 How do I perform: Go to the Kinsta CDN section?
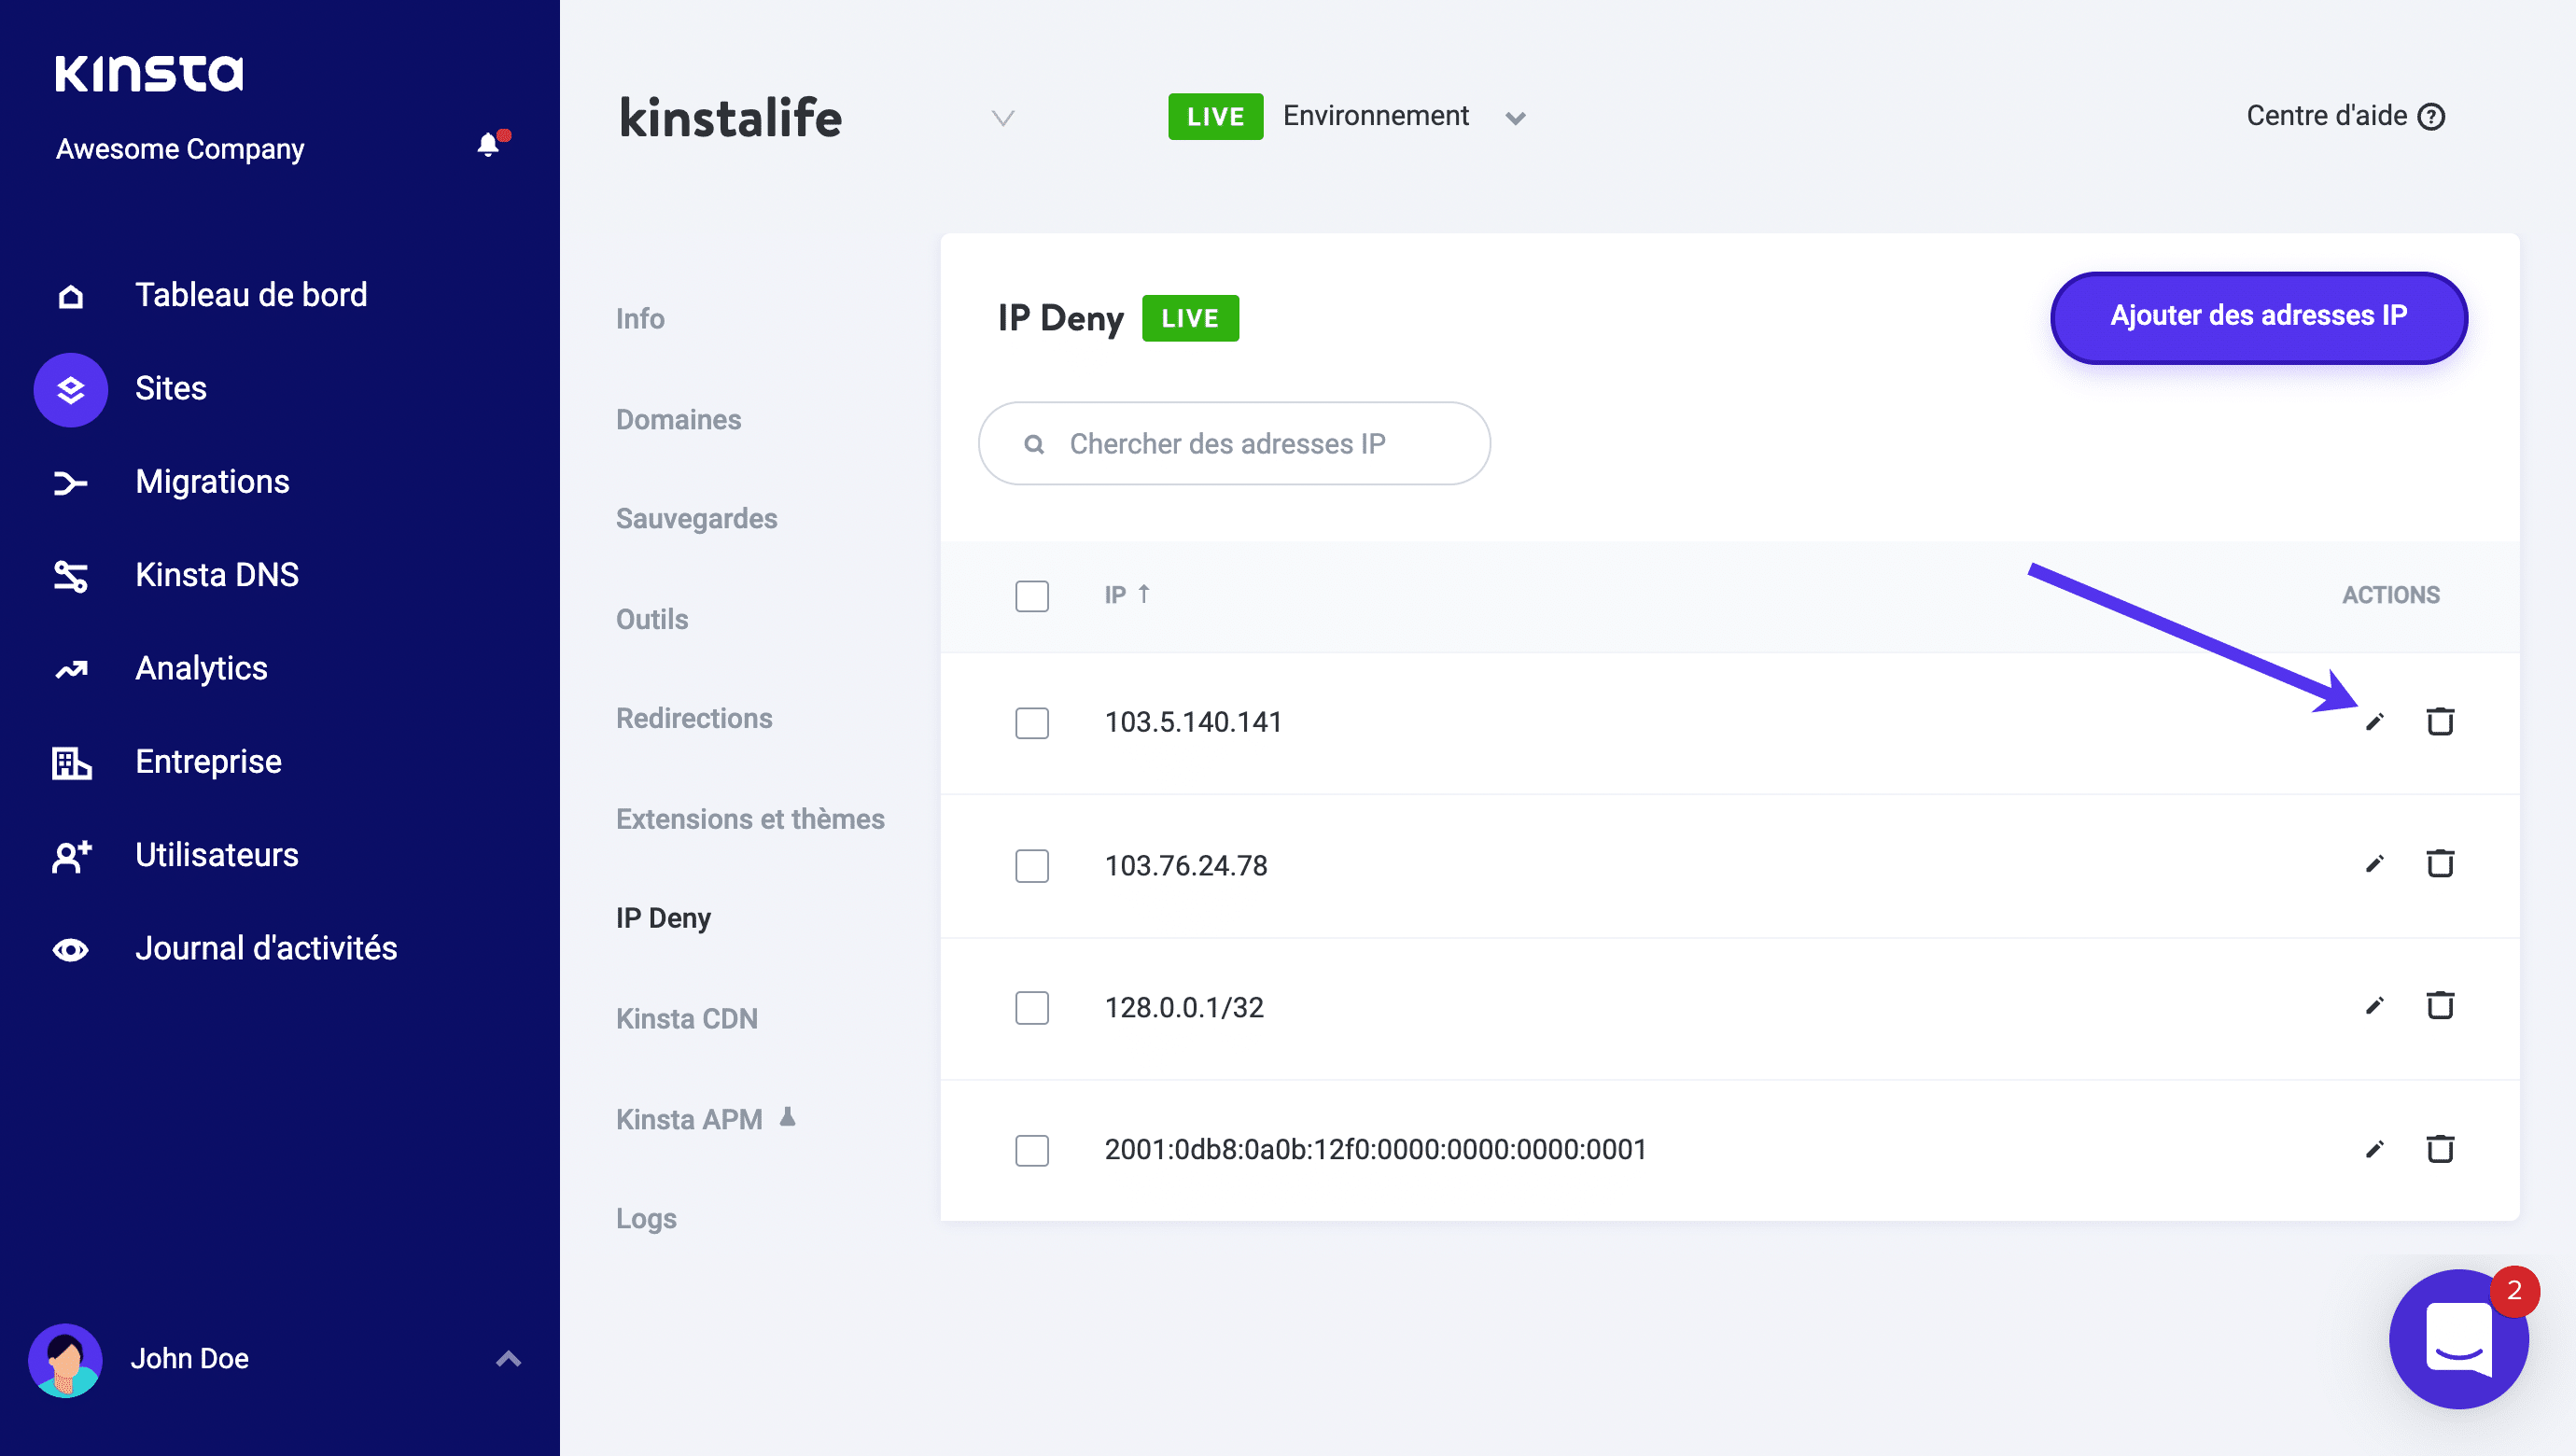click(686, 1018)
